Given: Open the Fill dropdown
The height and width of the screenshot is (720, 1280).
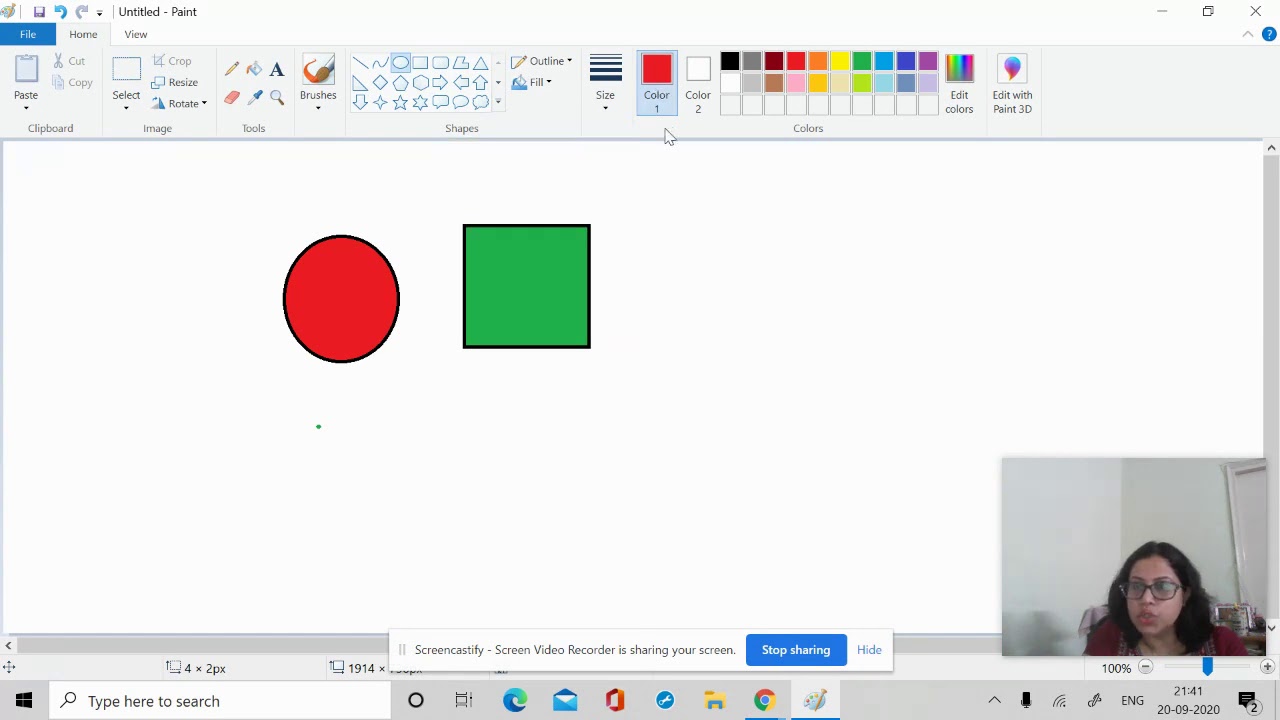Looking at the screenshot, I should coord(532,83).
